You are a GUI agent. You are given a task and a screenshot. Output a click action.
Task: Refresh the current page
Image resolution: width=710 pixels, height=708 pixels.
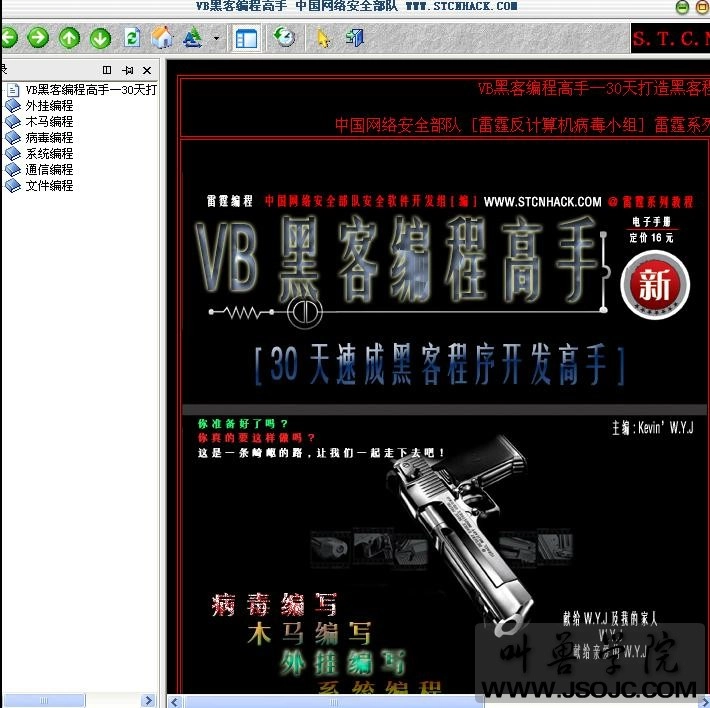point(132,38)
